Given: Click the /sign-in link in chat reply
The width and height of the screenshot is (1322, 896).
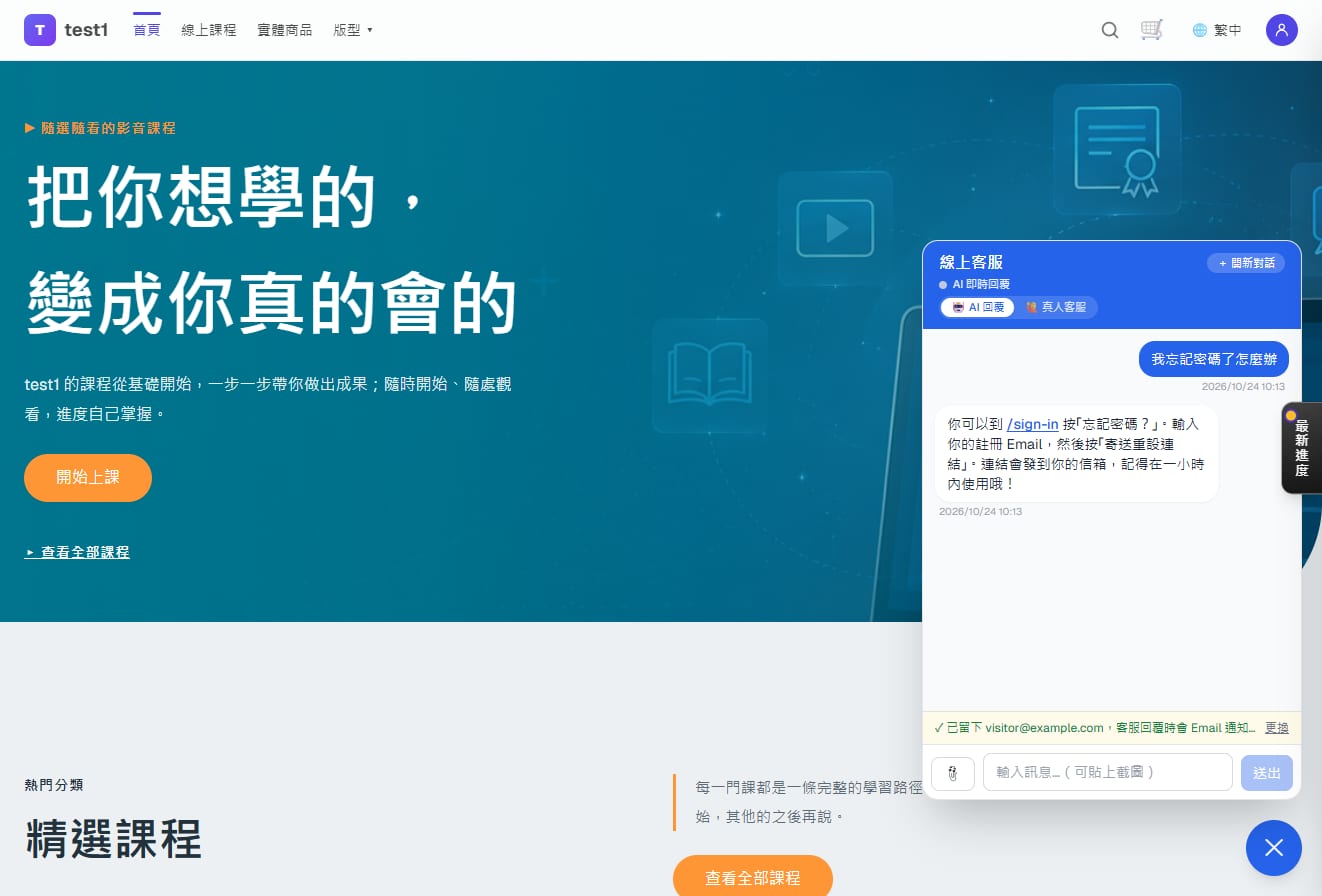Looking at the screenshot, I should coord(1032,424).
